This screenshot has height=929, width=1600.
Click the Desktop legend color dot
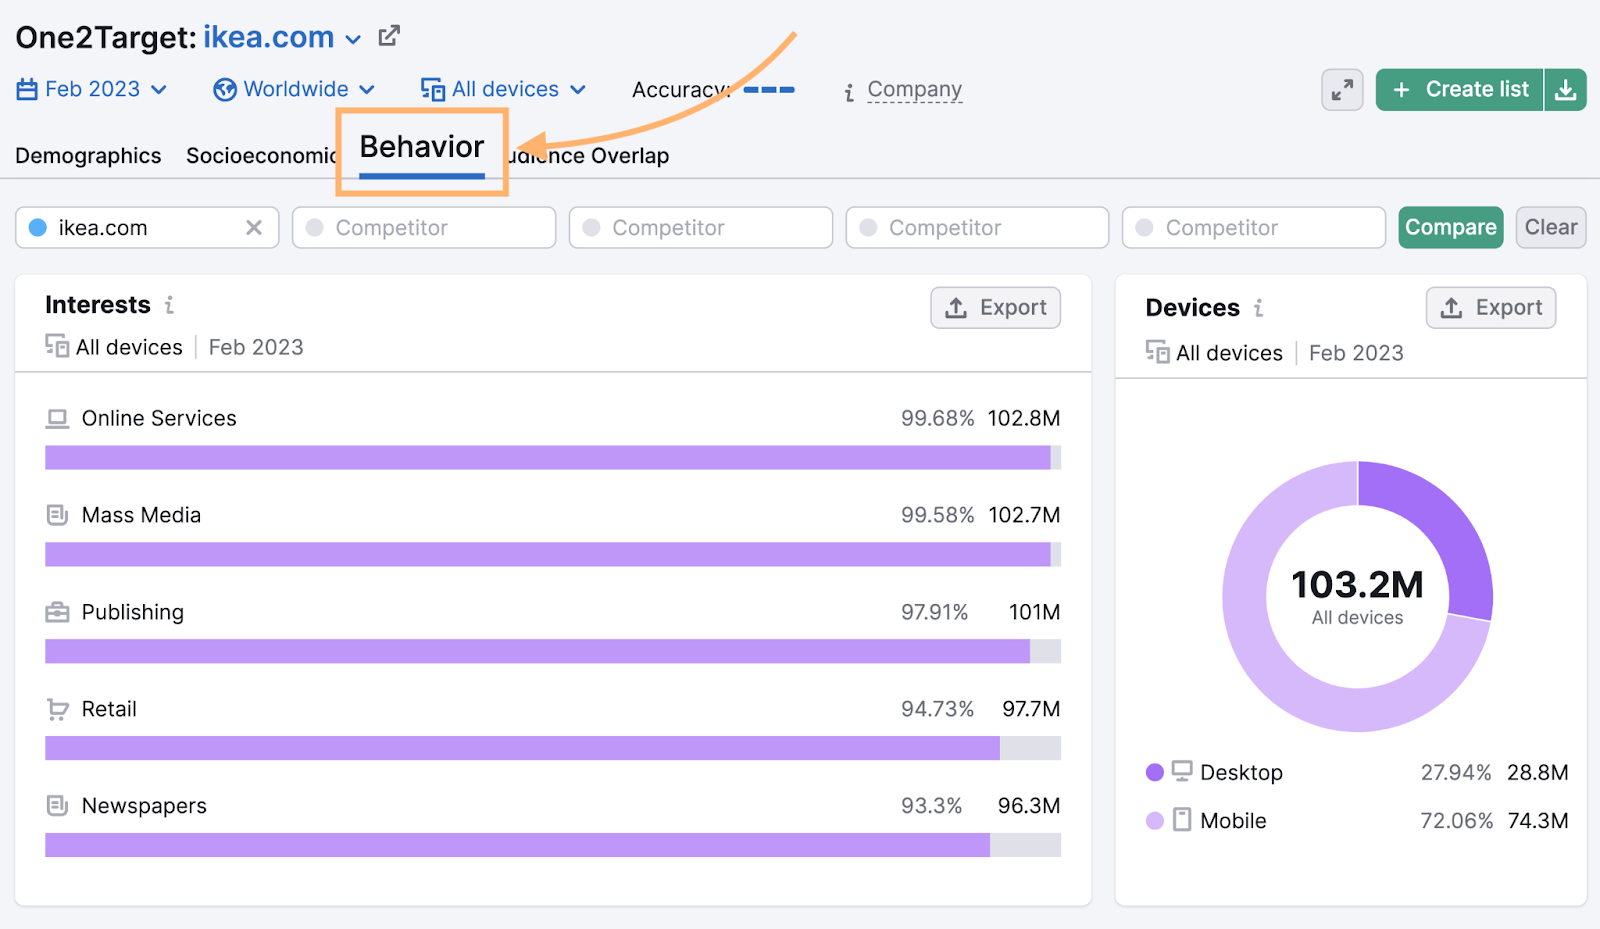pyautogui.click(x=1155, y=772)
